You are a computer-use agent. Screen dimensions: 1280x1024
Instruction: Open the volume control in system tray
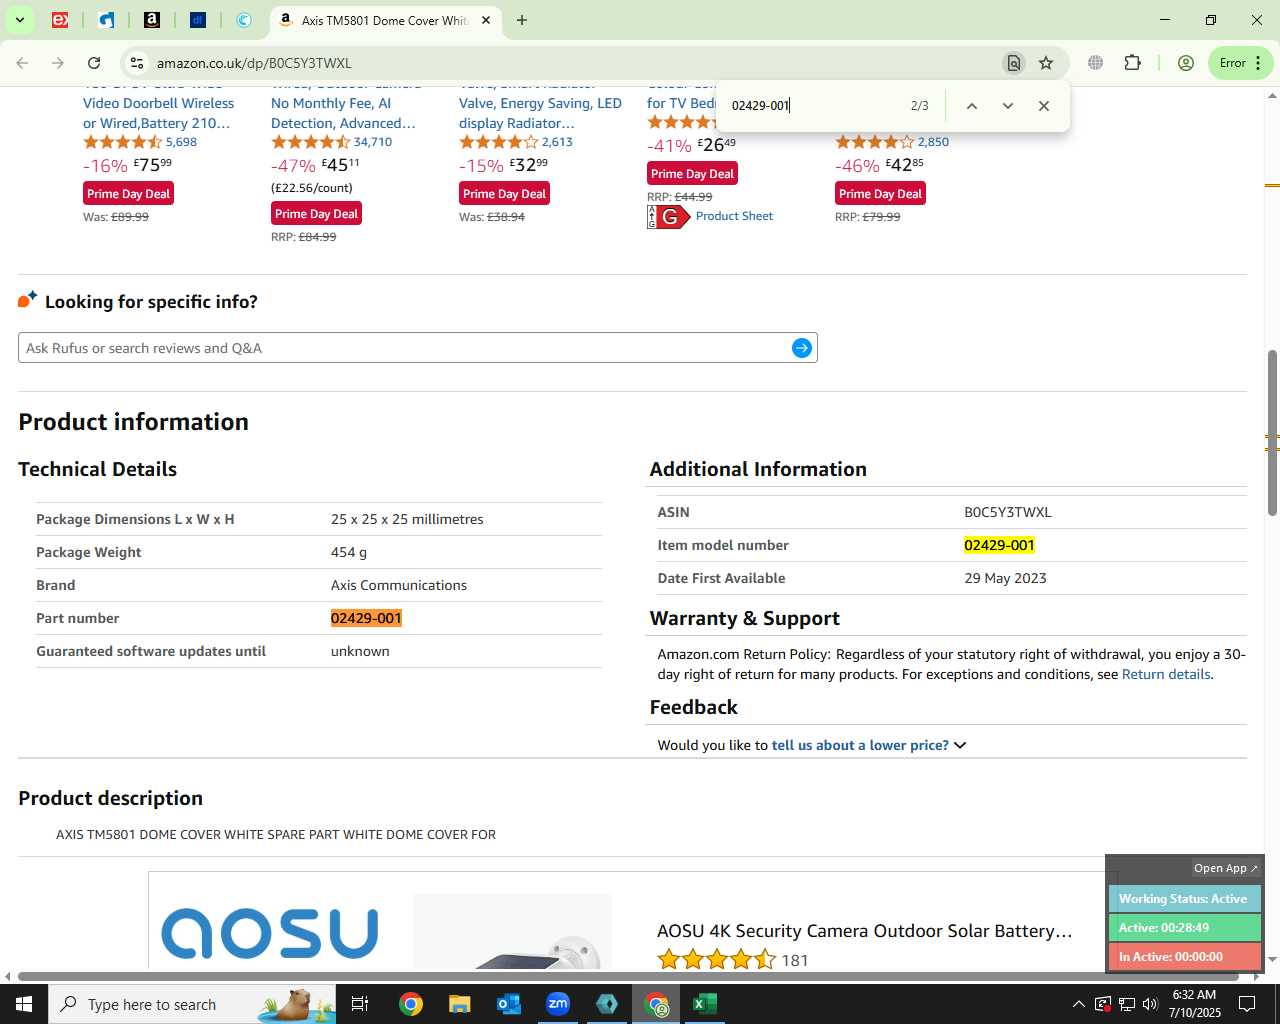tap(1150, 1004)
